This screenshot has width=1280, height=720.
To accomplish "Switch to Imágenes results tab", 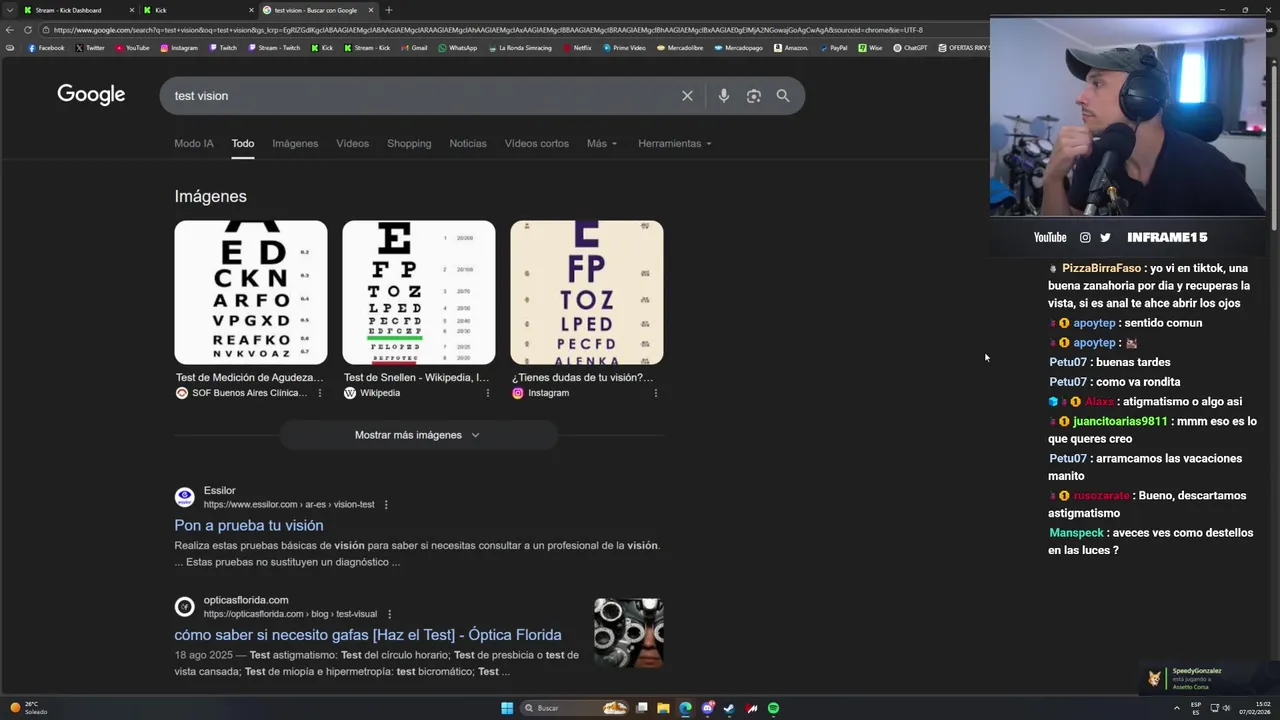I will (295, 143).
